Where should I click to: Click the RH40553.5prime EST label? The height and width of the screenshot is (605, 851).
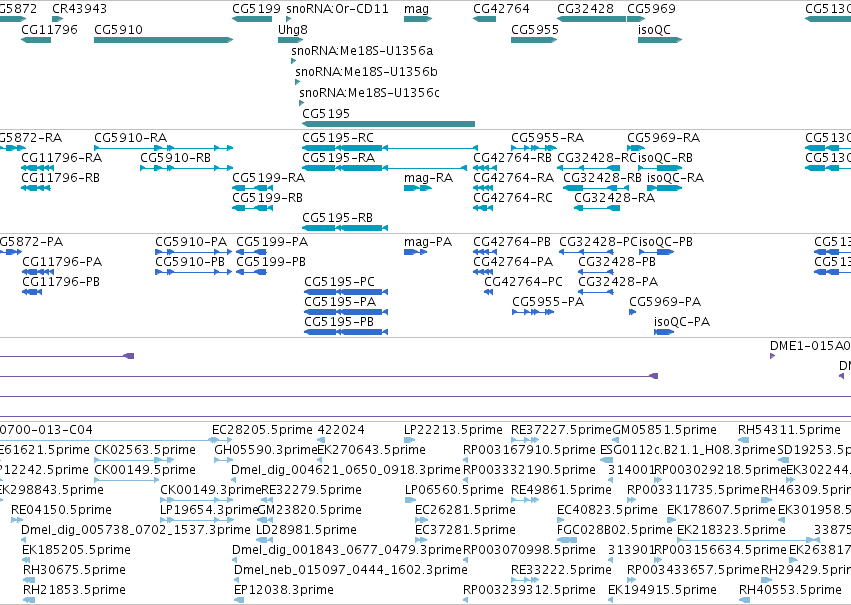click(790, 590)
